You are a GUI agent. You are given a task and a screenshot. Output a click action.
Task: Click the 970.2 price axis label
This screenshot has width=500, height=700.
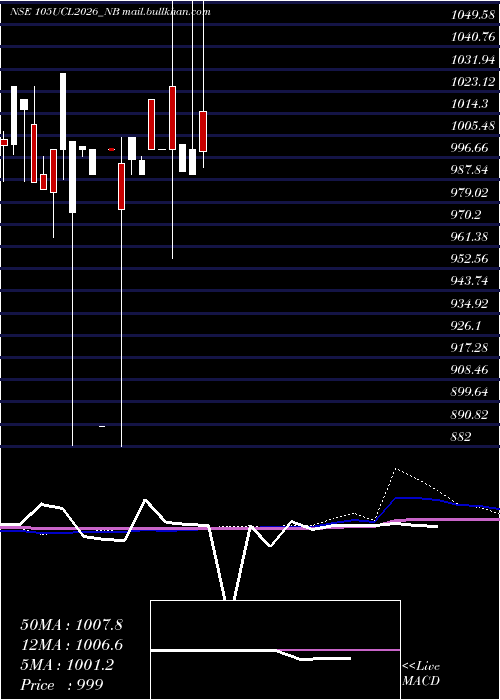466,215
